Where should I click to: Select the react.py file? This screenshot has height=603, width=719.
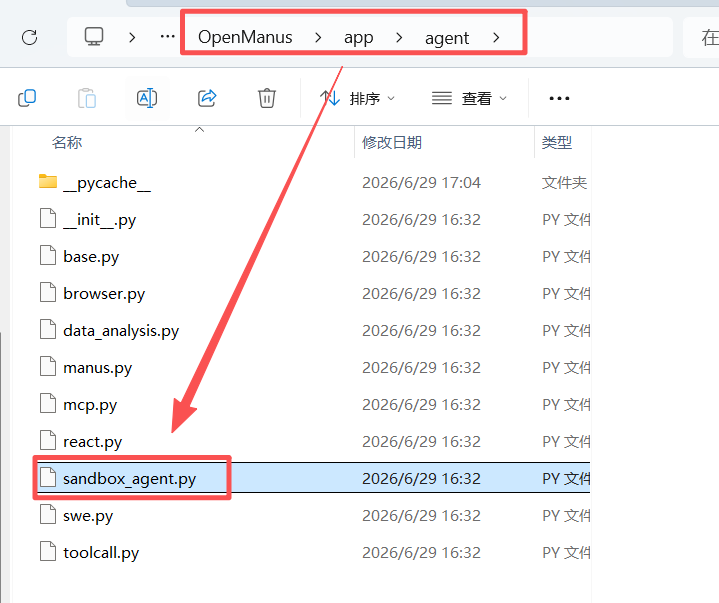pos(93,442)
